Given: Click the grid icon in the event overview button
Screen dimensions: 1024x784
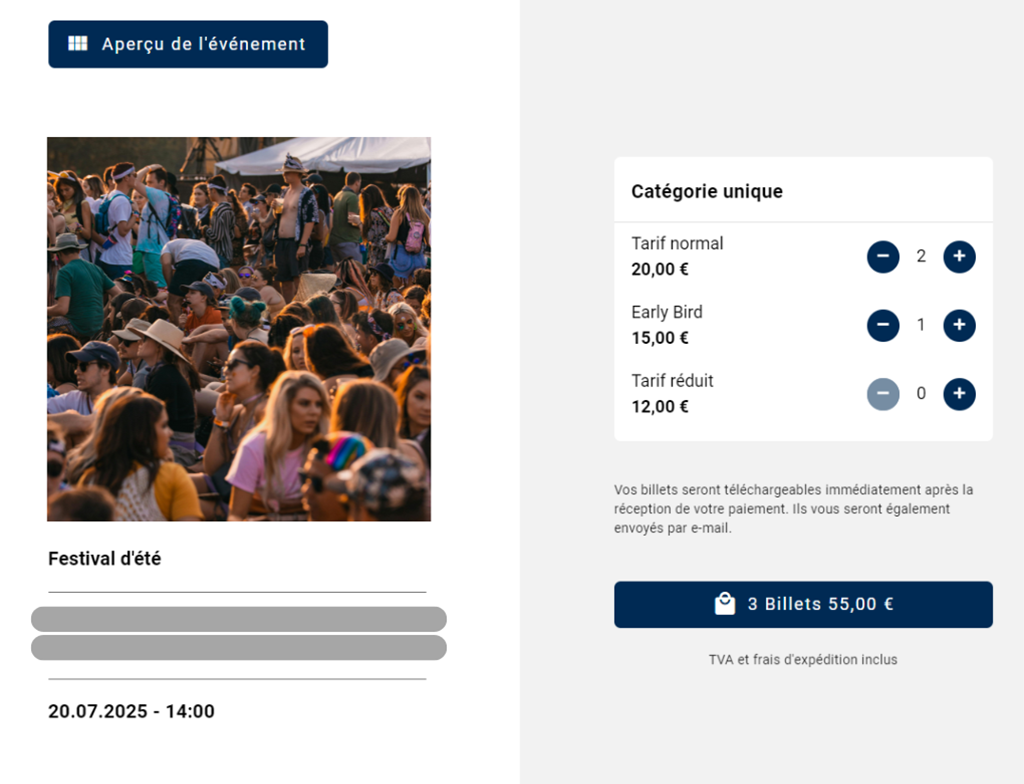Looking at the screenshot, I should 77,44.
